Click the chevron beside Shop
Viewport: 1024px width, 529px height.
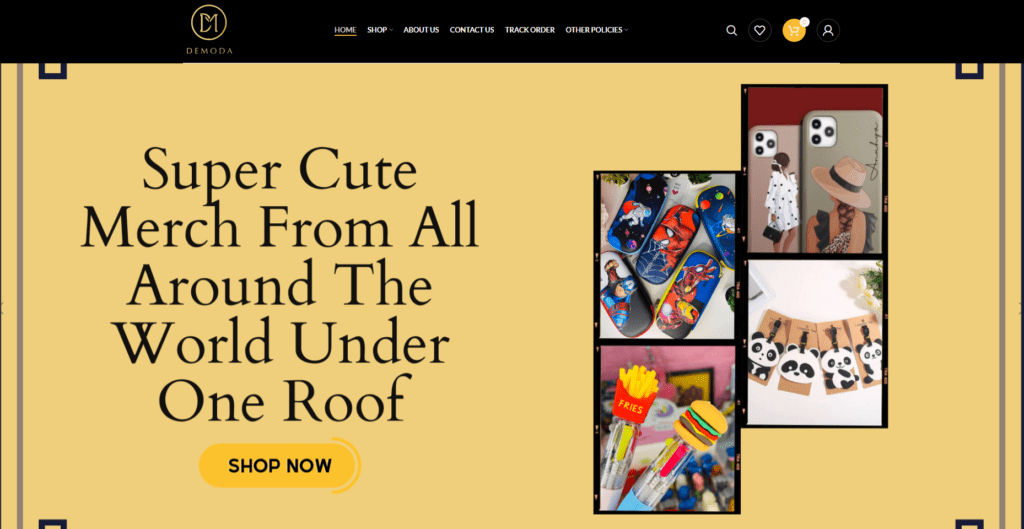pos(391,30)
